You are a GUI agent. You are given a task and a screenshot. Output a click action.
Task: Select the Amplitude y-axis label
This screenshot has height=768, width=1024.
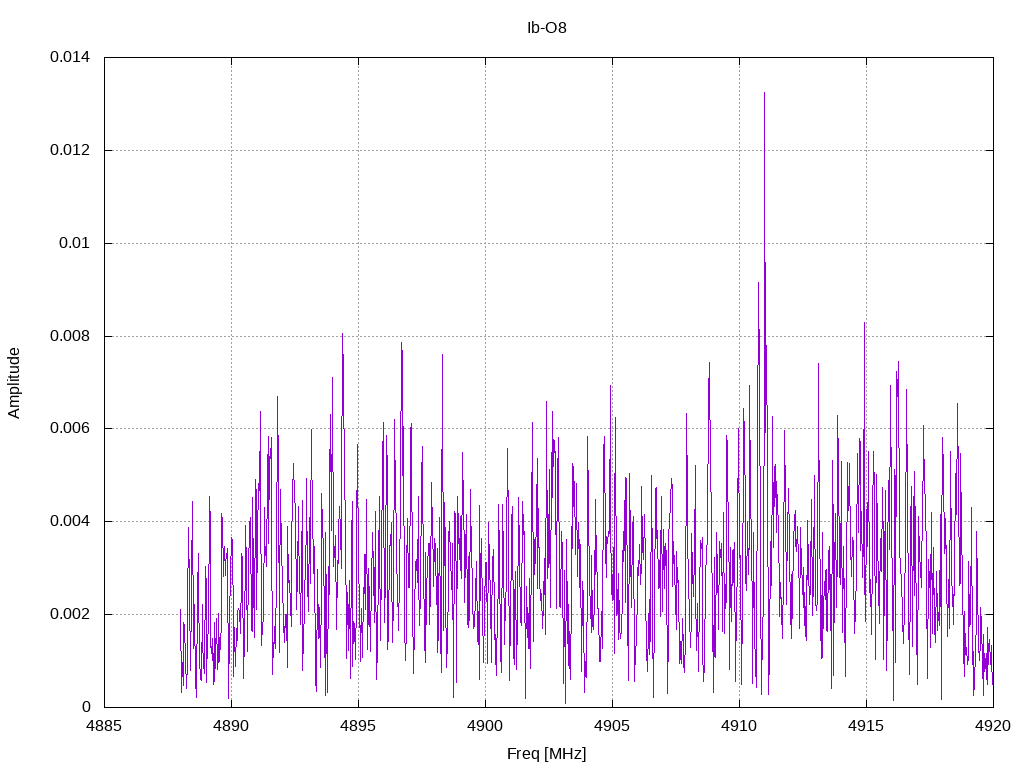pyautogui.click(x=14, y=383)
